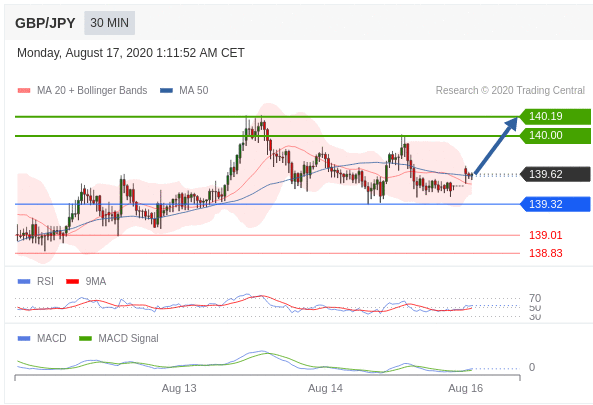Viewport: 593px width, 405px height.
Task: Click the 138.83 red support value
Action: (x=545, y=253)
